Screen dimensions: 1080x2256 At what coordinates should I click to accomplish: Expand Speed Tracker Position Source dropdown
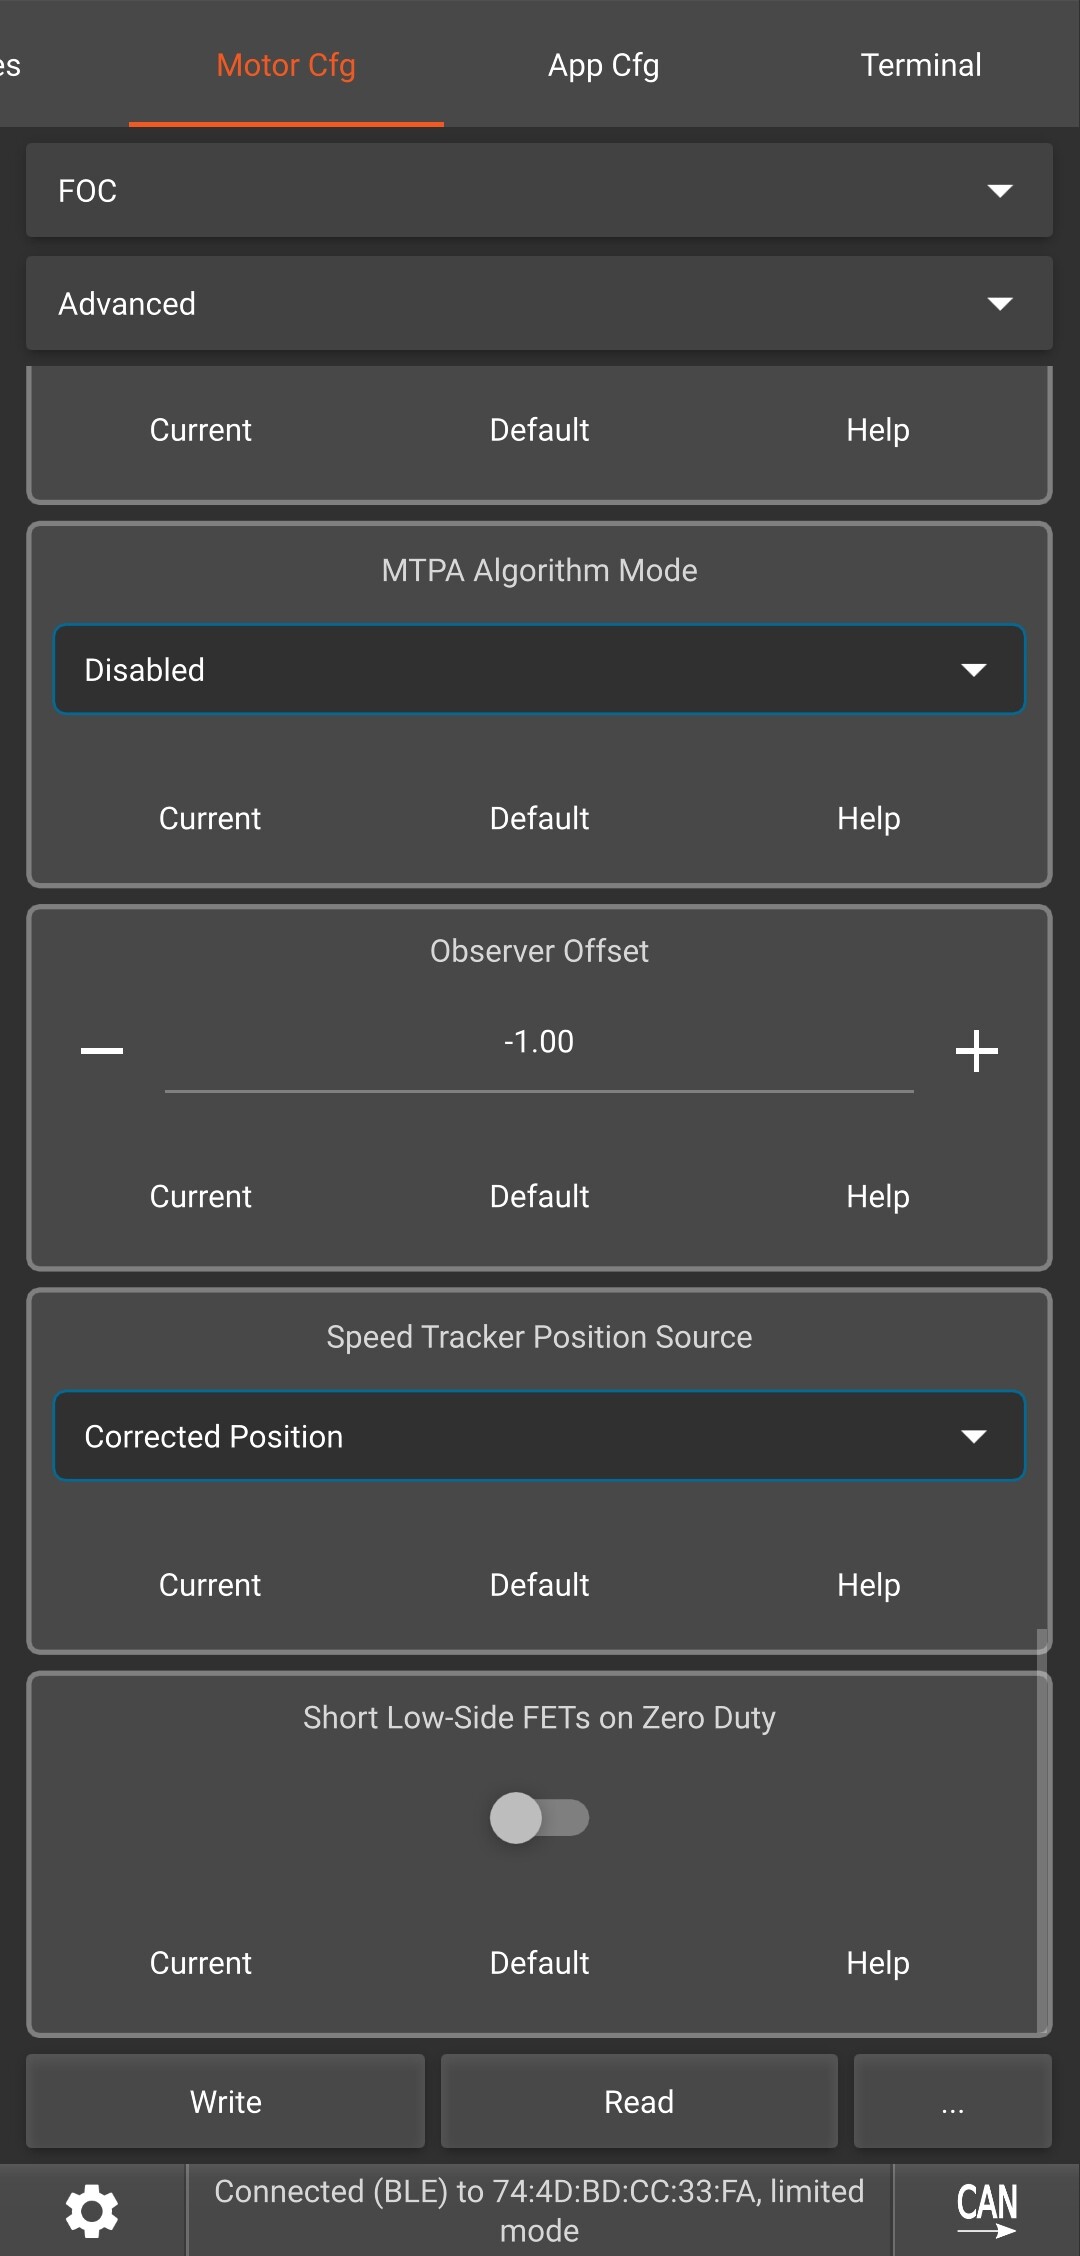click(x=539, y=1436)
